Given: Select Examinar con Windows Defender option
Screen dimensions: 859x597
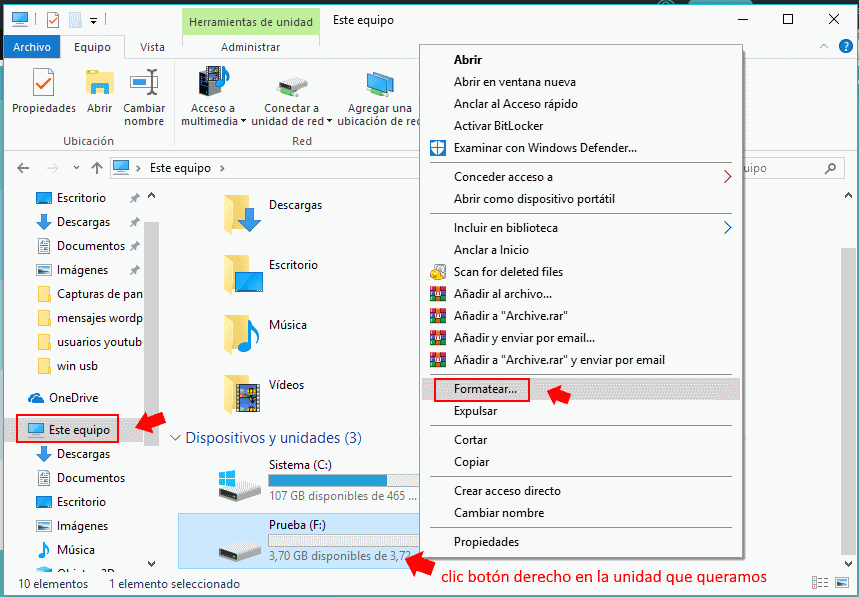Looking at the screenshot, I should point(544,148).
